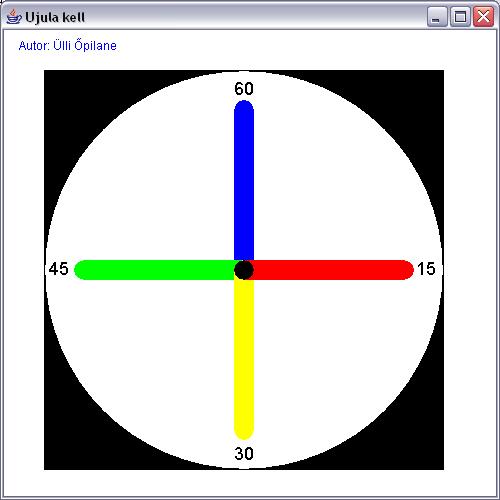The width and height of the screenshot is (500, 500).
Task: Click the black center dot of the clock
Action: point(244,270)
